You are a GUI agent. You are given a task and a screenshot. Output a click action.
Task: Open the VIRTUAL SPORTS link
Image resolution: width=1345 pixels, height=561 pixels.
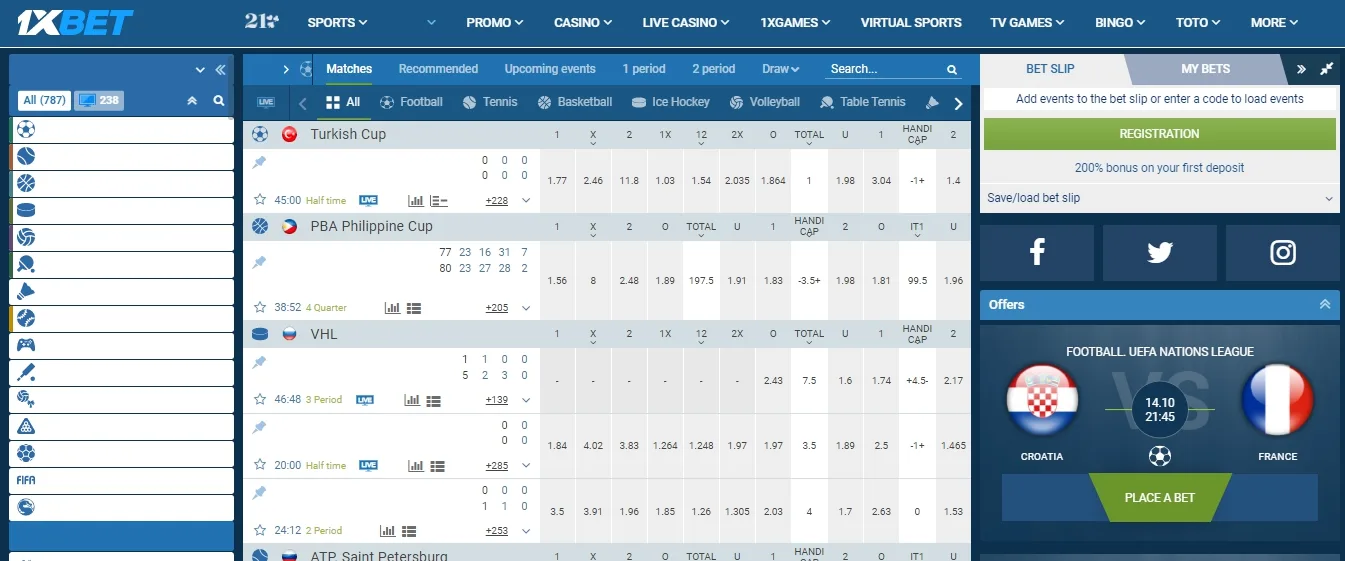[911, 22]
